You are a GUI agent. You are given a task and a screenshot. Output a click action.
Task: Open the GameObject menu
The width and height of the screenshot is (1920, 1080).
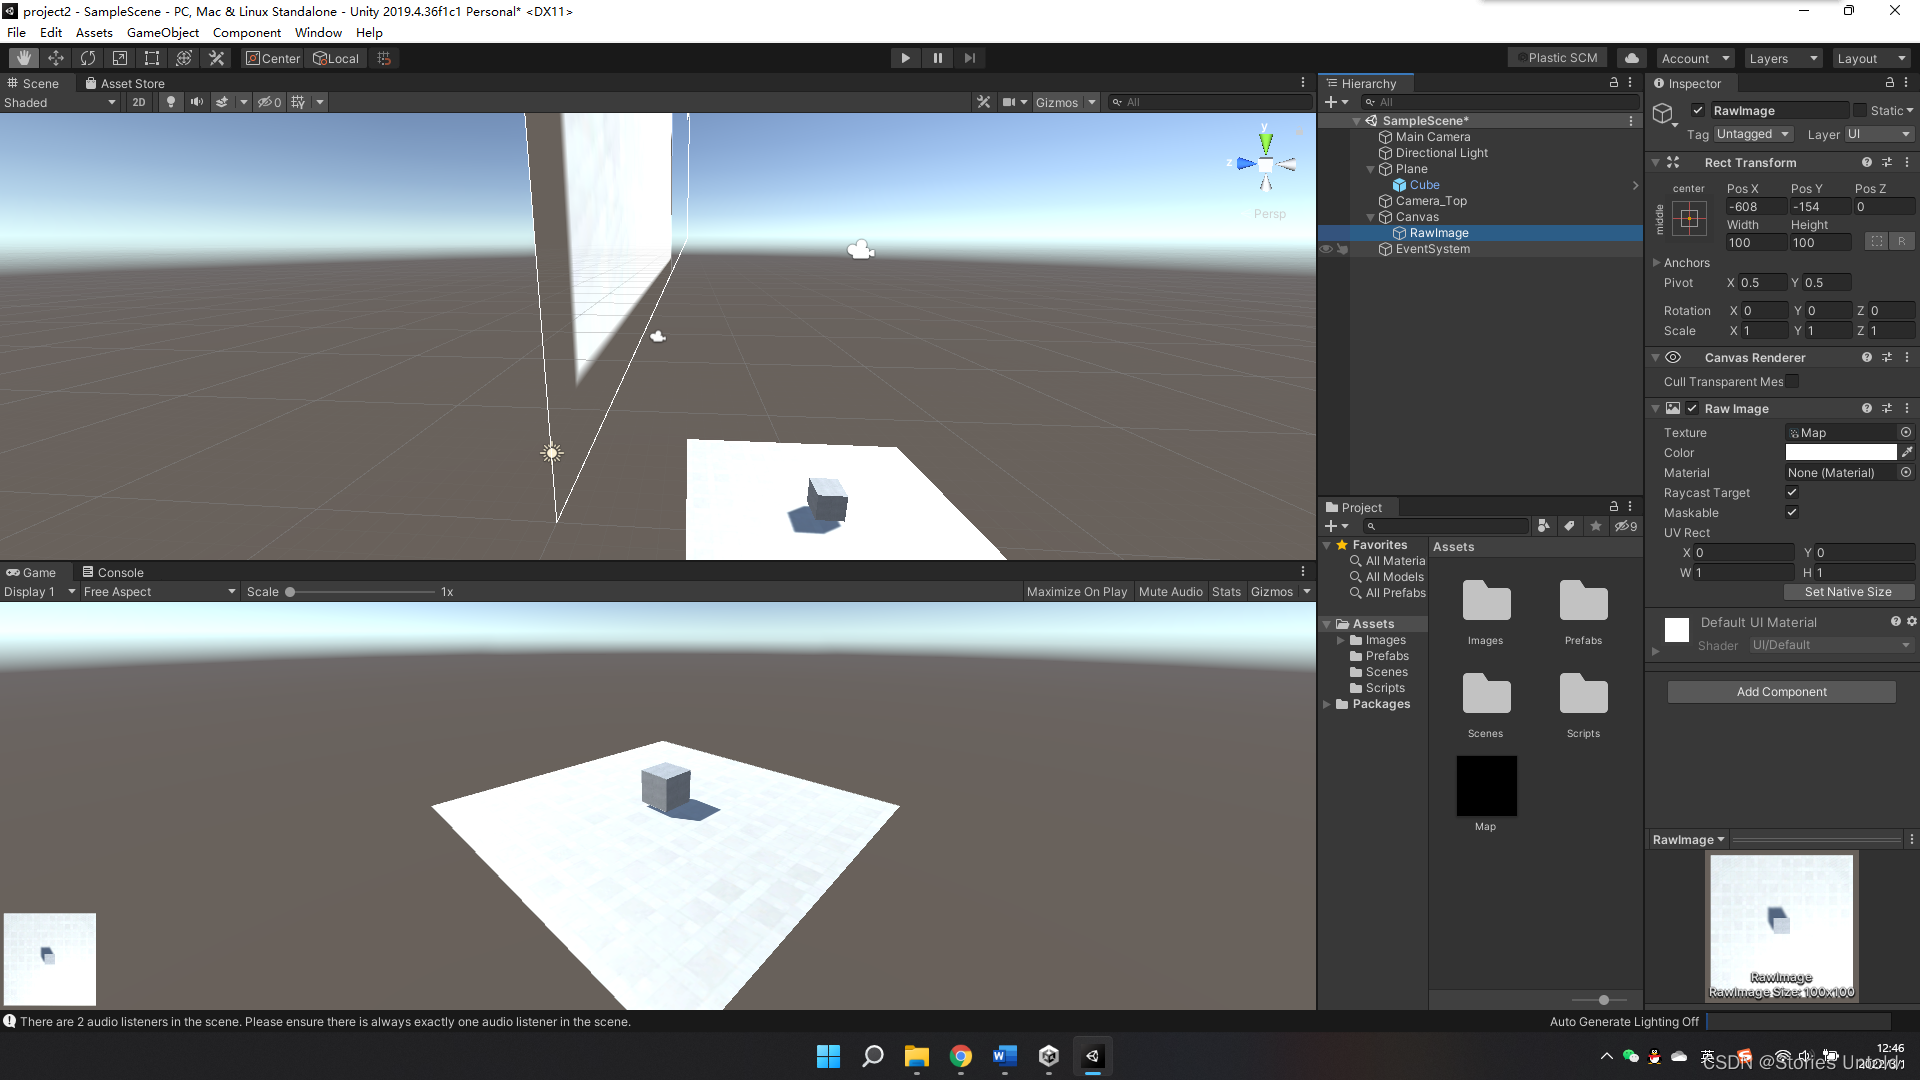(x=162, y=33)
